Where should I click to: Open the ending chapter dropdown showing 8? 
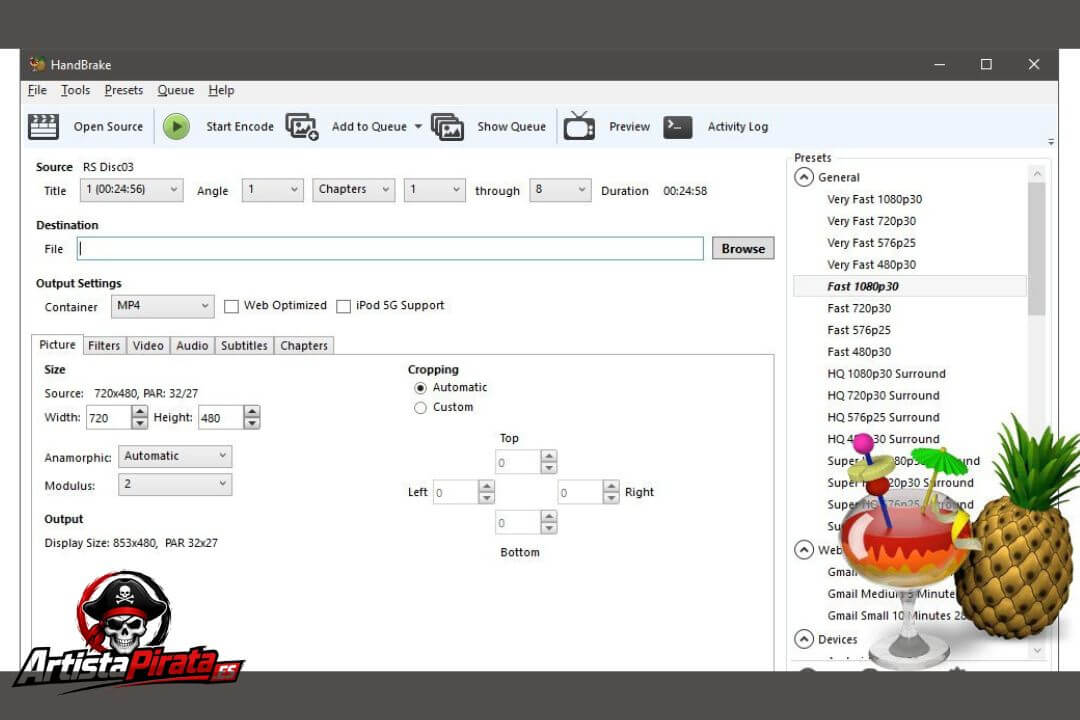(x=560, y=189)
